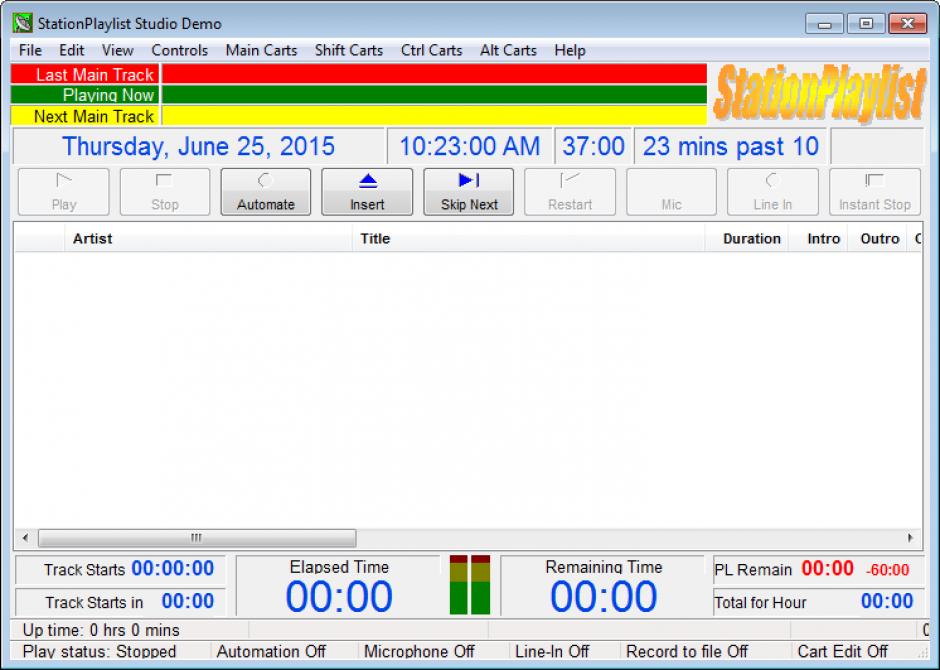This screenshot has width=940, height=670.
Task: Click the Duration column header
Action: point(747,239)
